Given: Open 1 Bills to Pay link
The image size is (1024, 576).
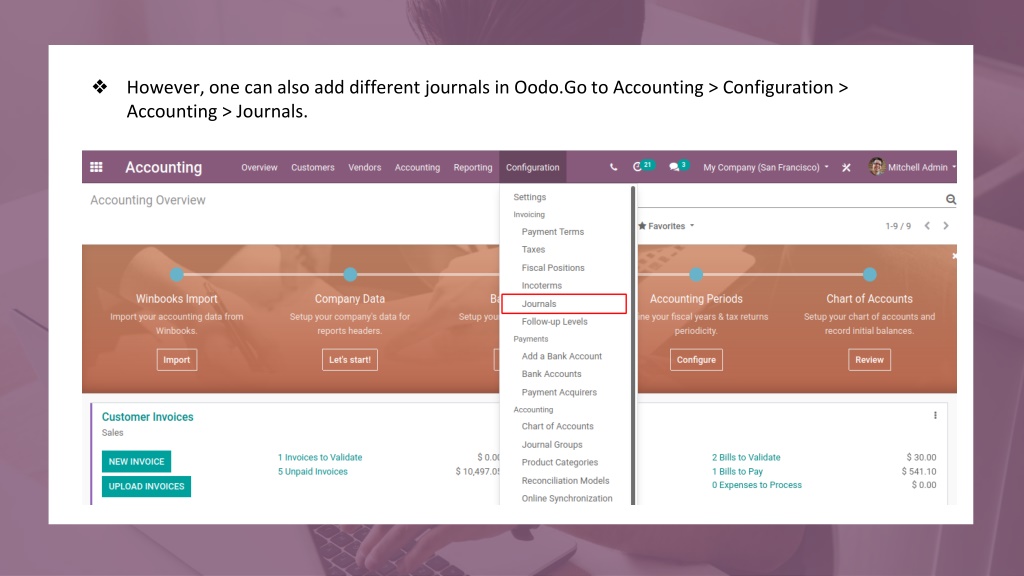Looking at the screenshot, I should [737, 472].
